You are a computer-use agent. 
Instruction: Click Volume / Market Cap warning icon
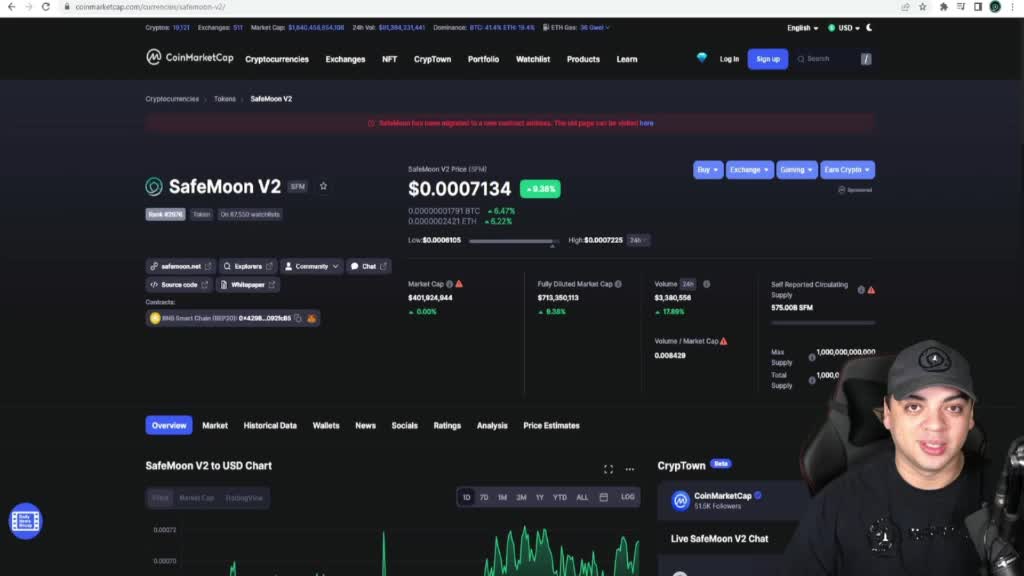pos(724,341)
